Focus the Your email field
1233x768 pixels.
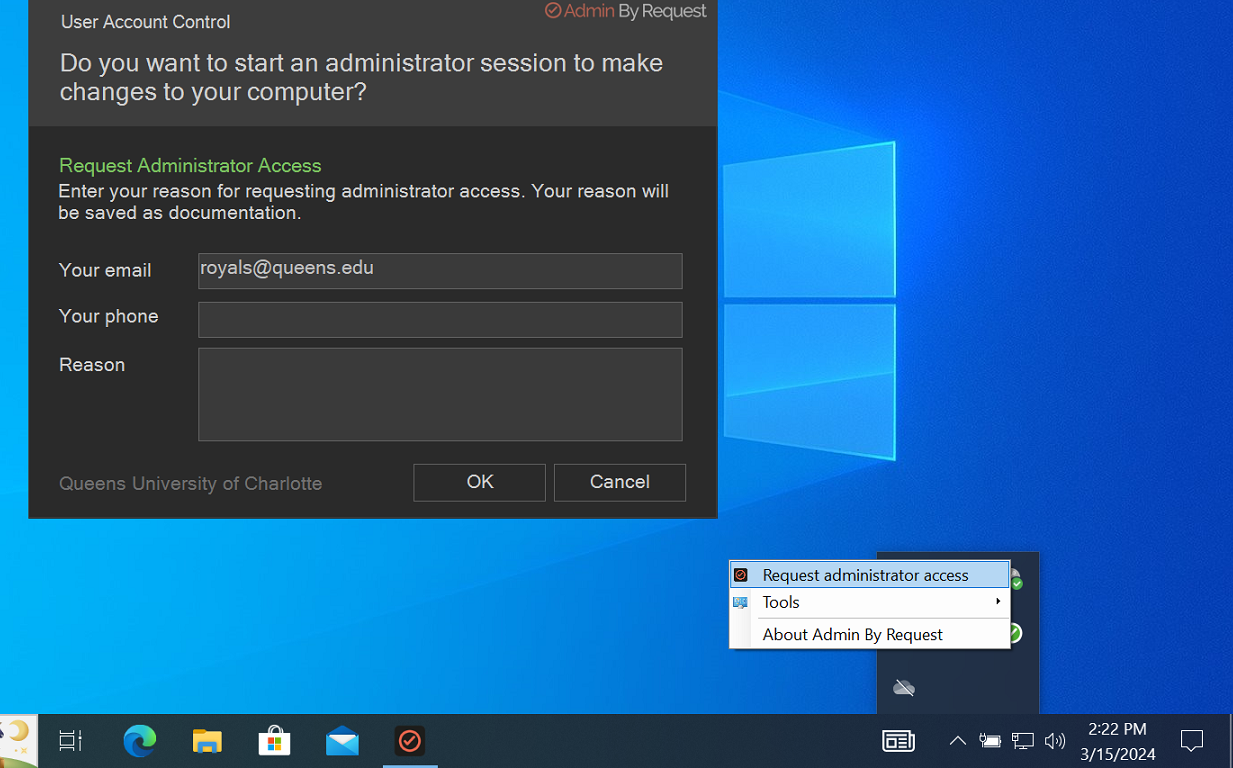(440, 271)
